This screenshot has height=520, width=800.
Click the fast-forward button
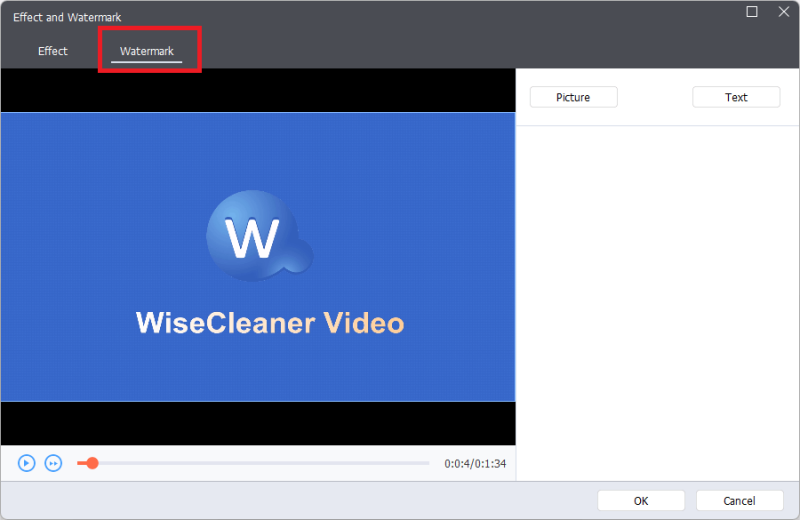click(x=53, y=463)
